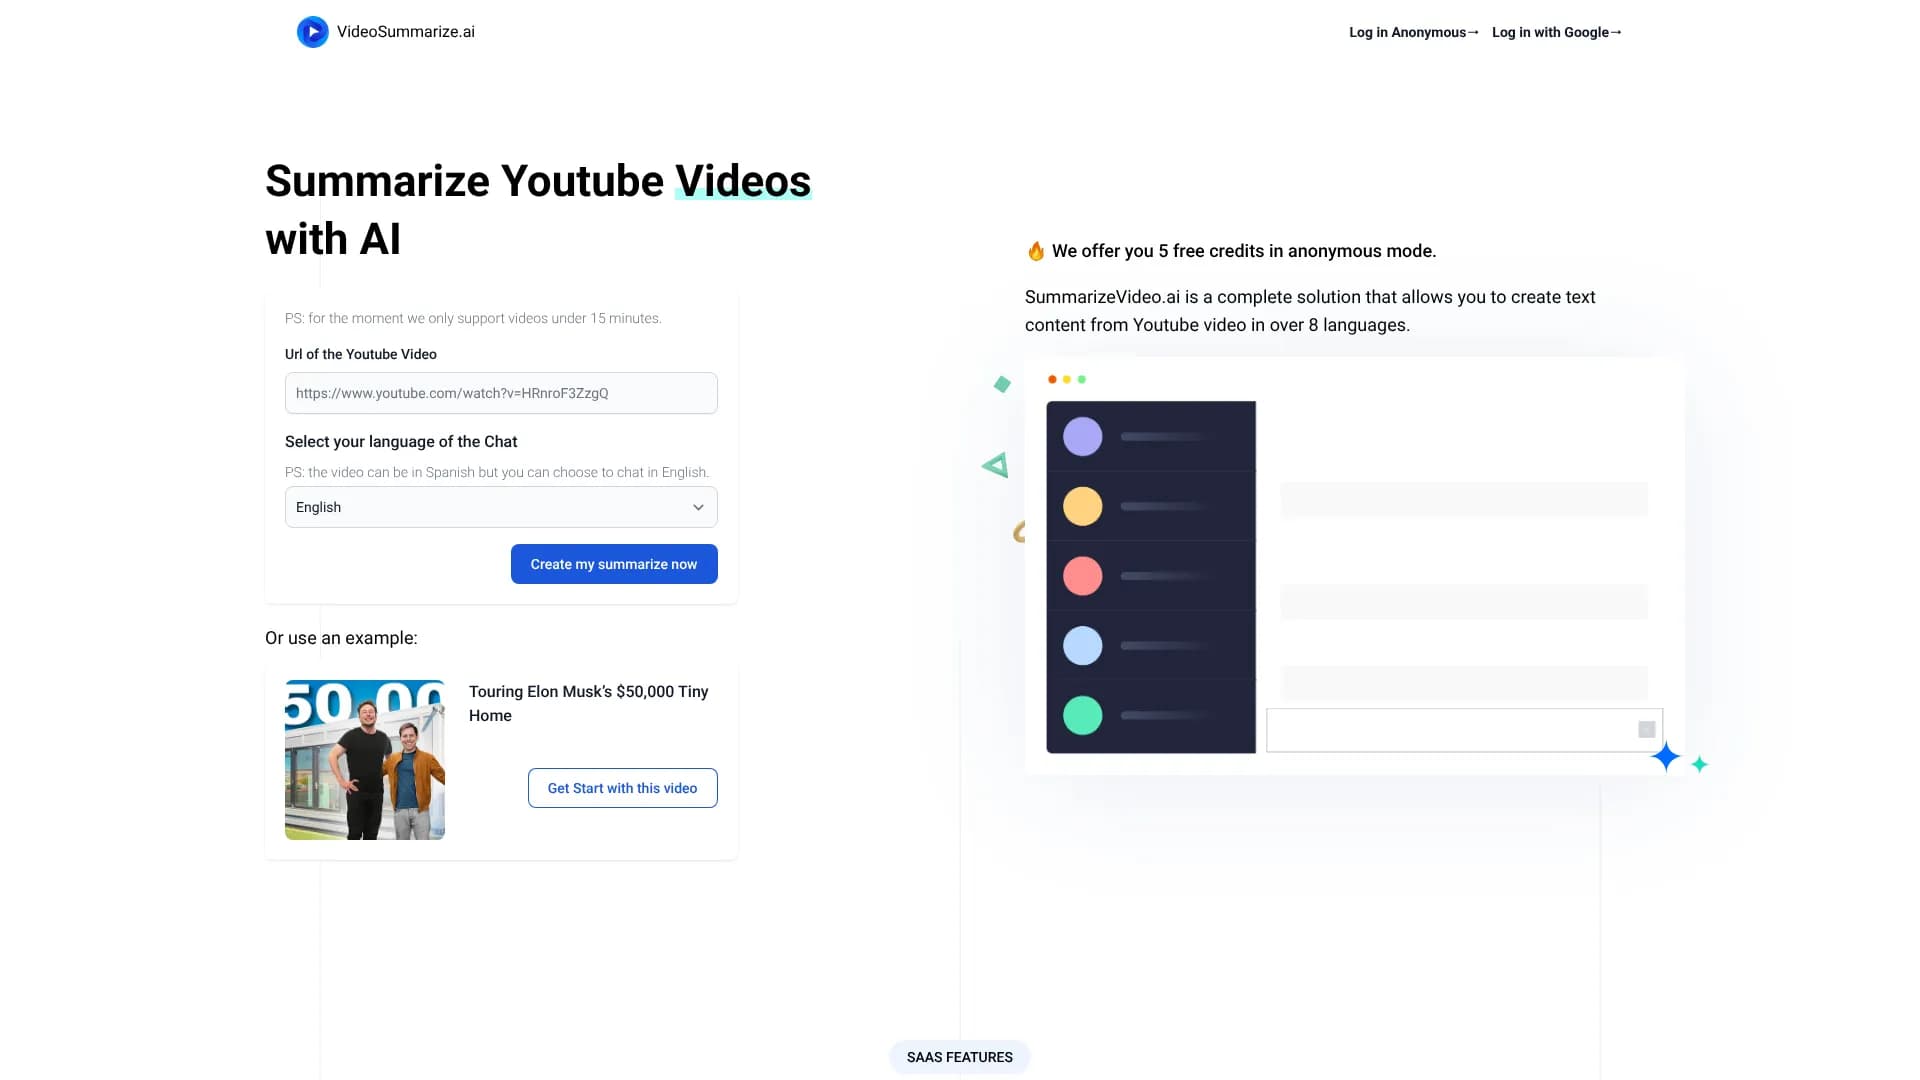This screenshot has height=1080, width=1920.
Task: Open Log in Anonymous link
Action: point(1413,32)
